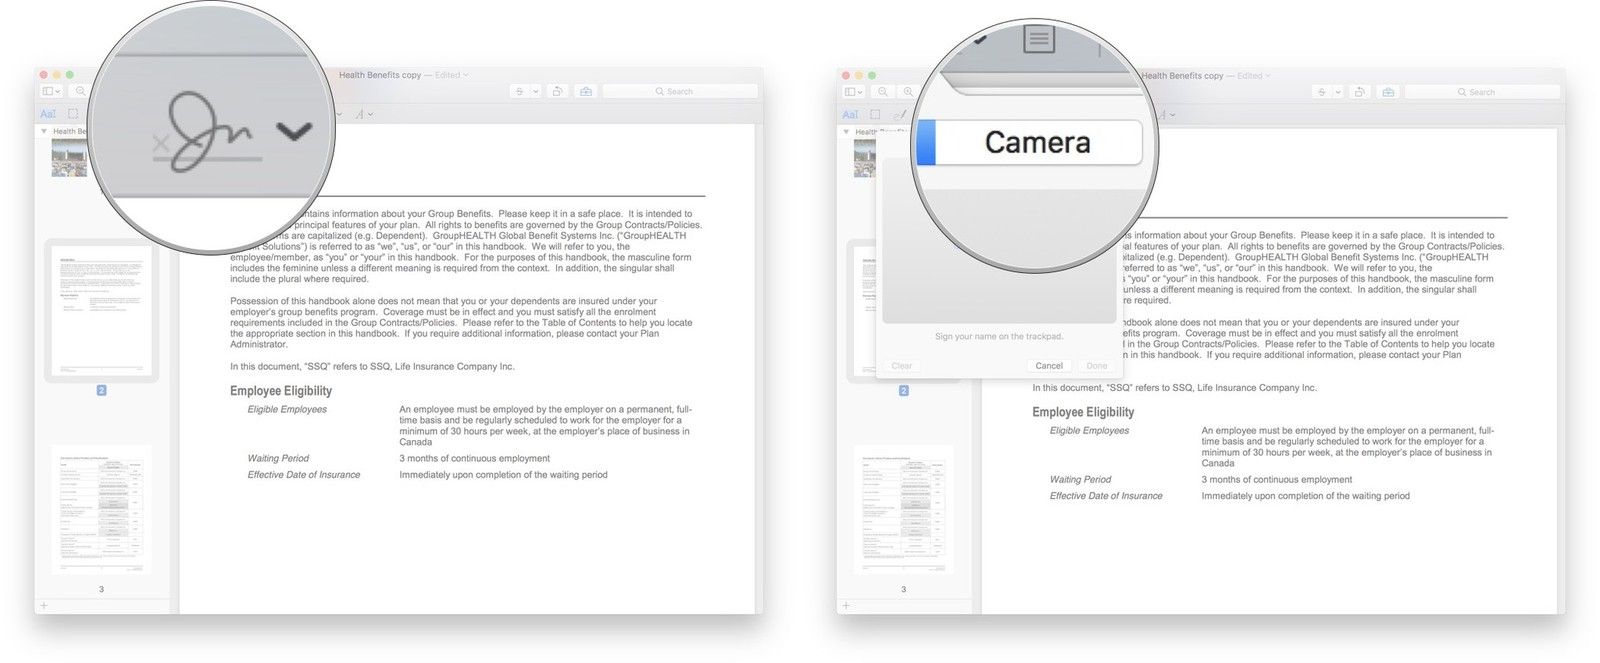1600x663 pixels.
Task: Click the Rotate icon in right window toolbar
Action: coord(1359,92)
